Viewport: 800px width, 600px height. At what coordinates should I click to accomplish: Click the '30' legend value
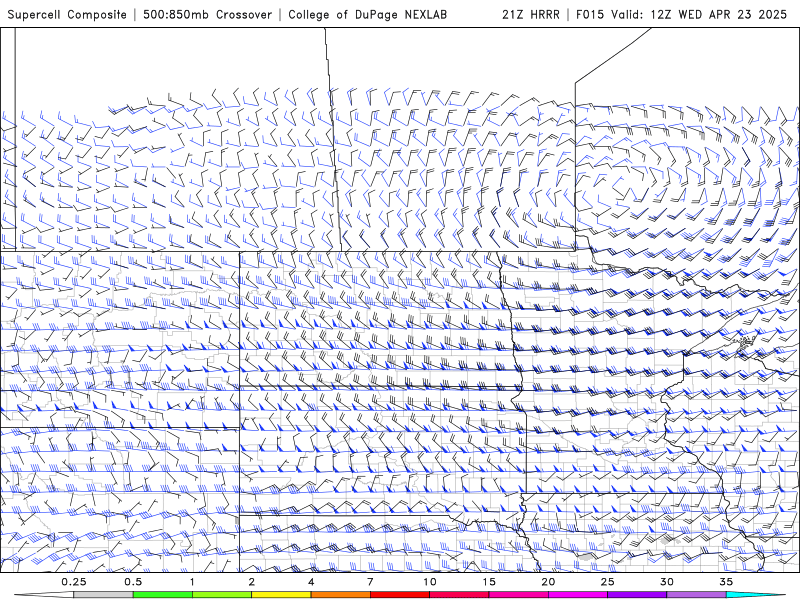click(666, 582)
